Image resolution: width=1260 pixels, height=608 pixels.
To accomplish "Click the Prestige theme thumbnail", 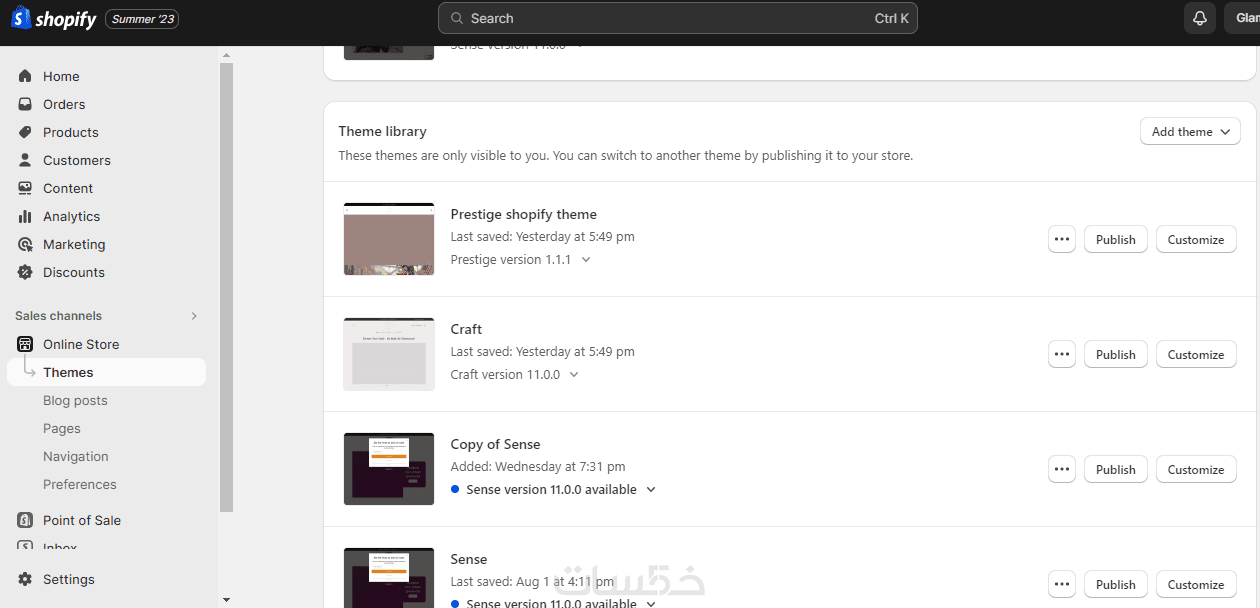I will pos(389,239).
